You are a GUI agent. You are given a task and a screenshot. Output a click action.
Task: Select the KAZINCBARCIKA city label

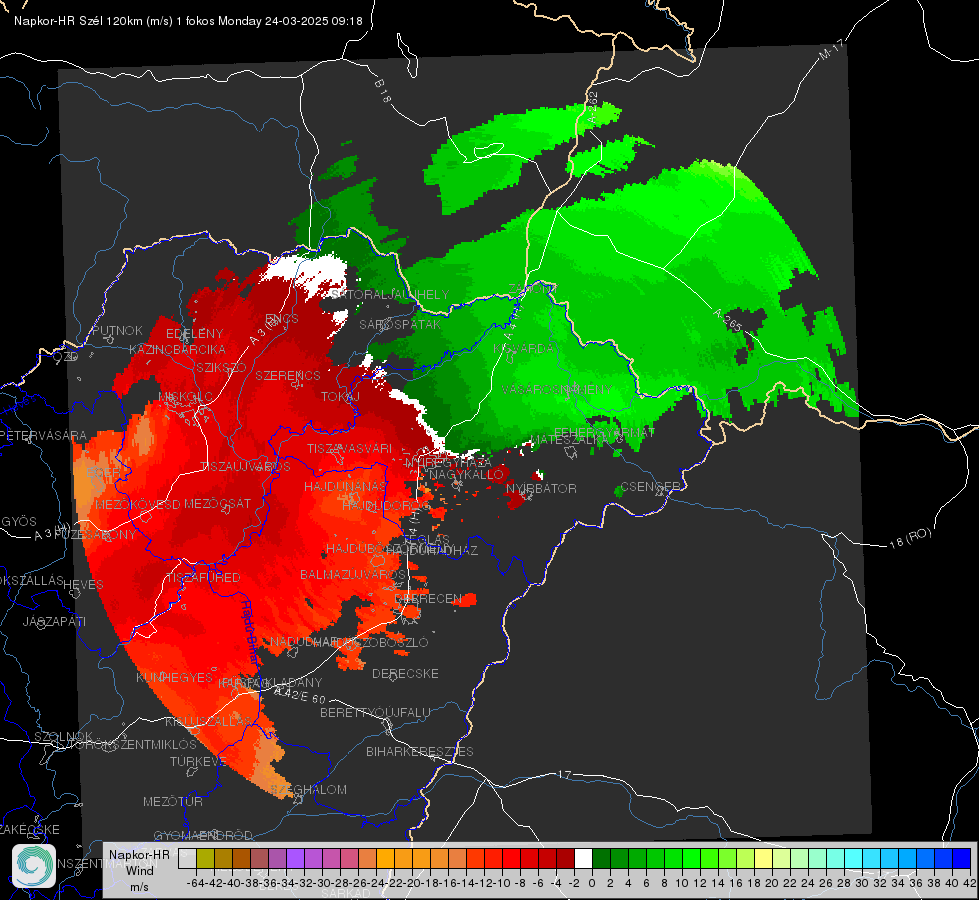tap(177, 349)
